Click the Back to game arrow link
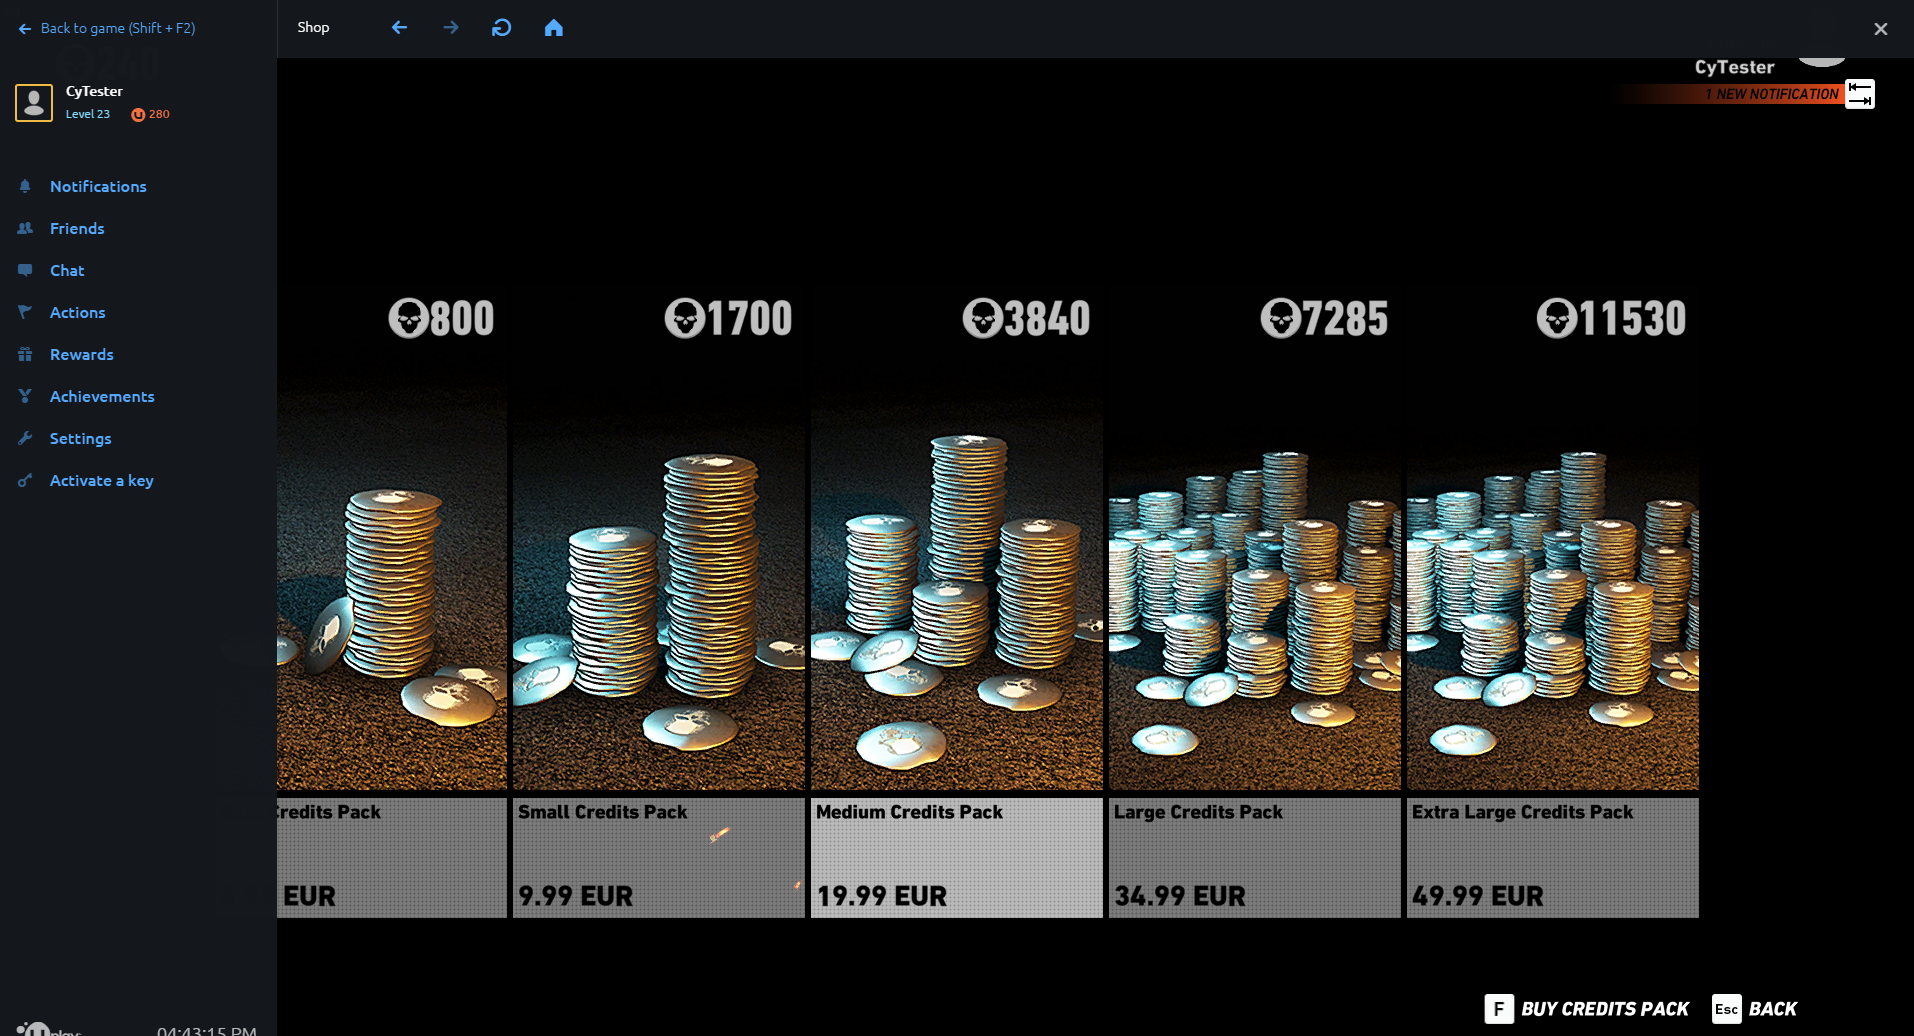This screenshot has width=1914, height=1036. click(107, 28)
